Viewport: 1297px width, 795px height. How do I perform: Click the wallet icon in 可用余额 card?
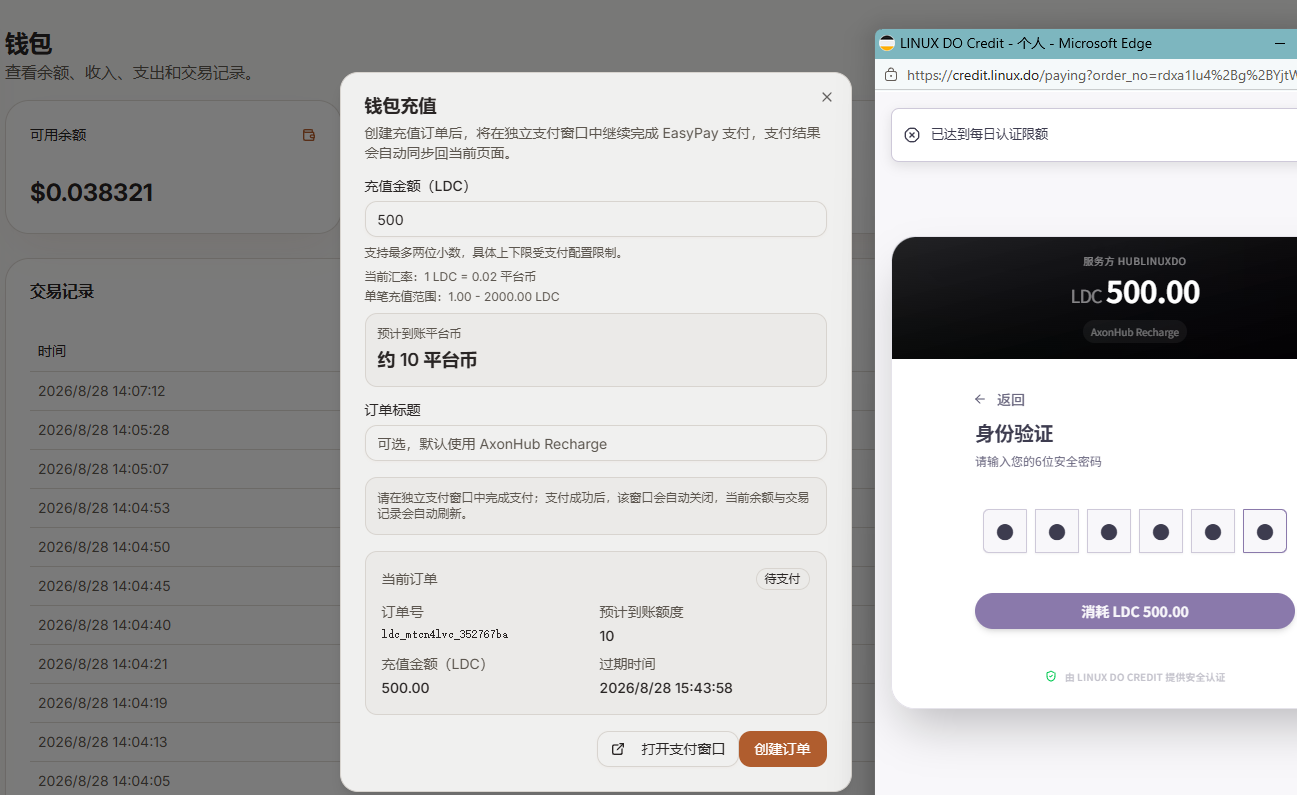309,135
